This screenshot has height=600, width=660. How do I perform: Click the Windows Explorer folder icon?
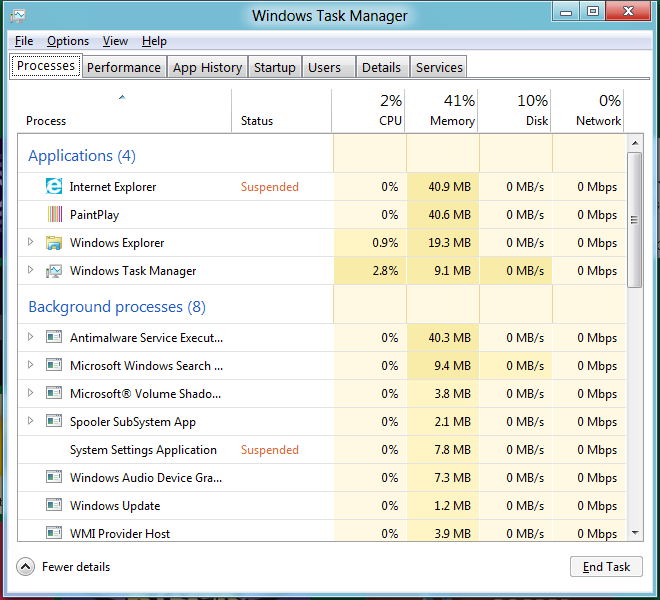point(54,243)
